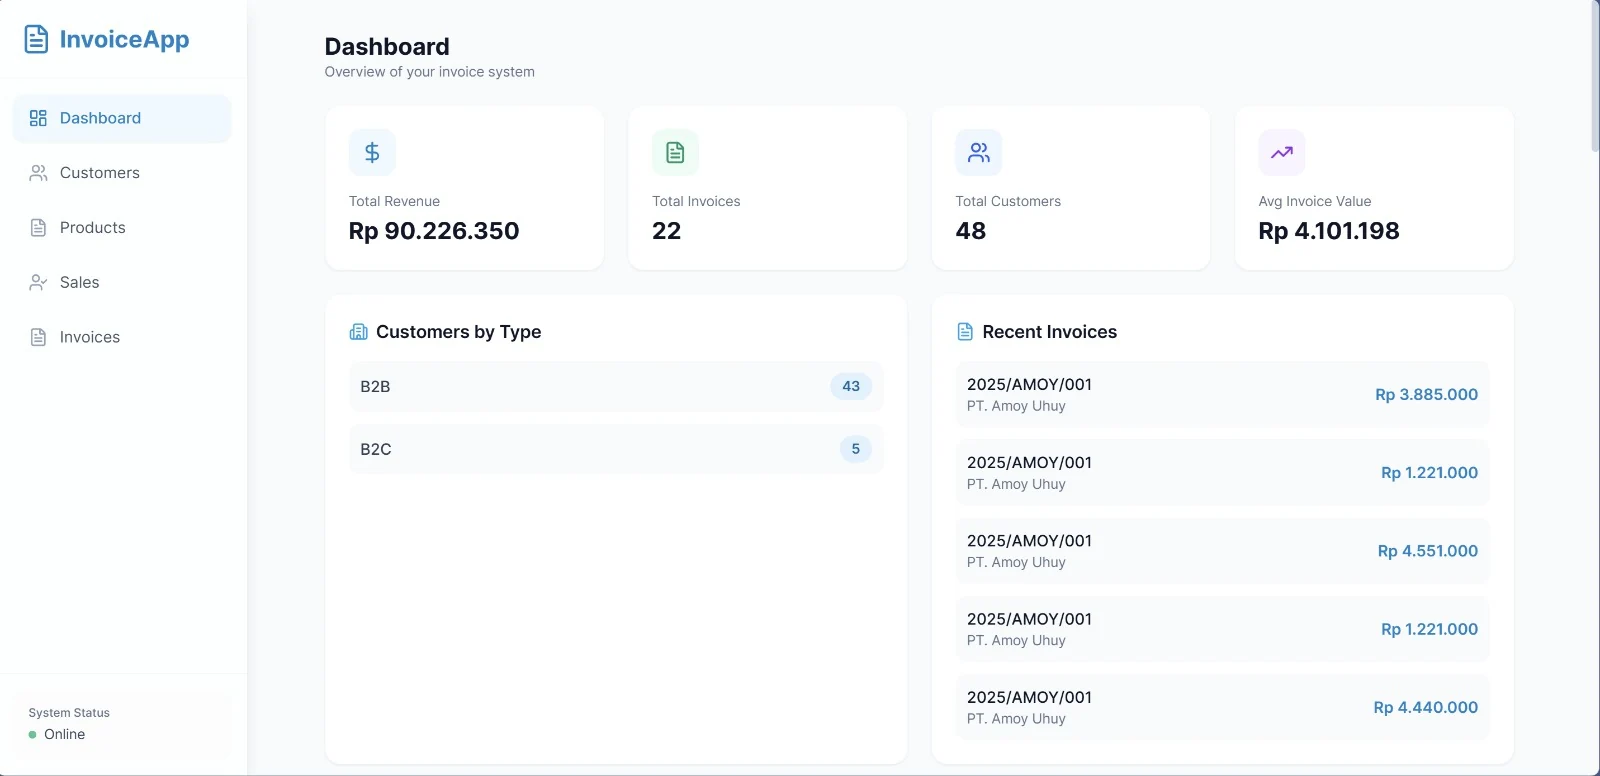Click the B2B count badge showing 43
Screen dimensions: 1600x776
click(x=851, y=386)
